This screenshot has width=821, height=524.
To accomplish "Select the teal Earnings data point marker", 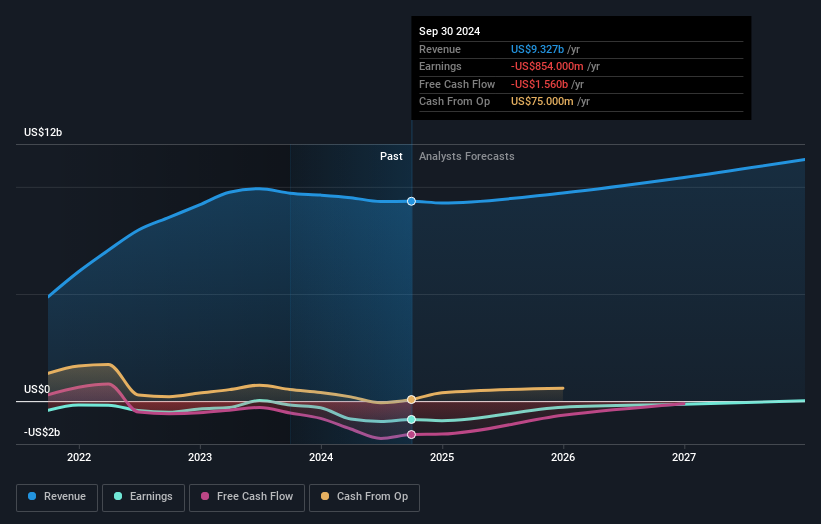I will click(411, 419).
